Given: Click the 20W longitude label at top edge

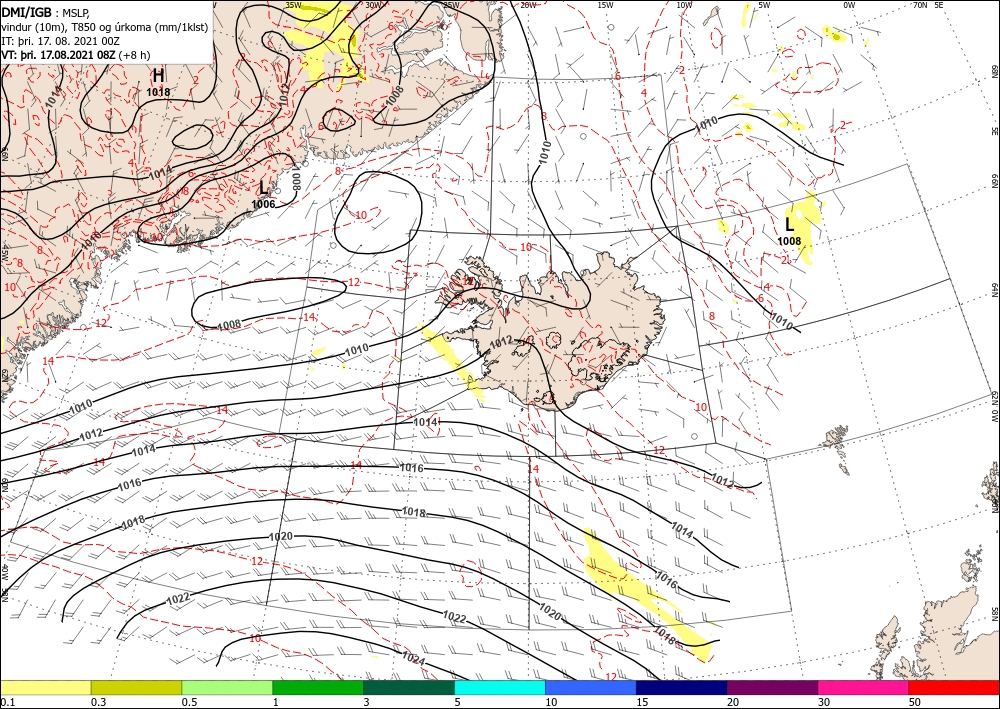Looking at the screenshot, I should coord(528,5).
